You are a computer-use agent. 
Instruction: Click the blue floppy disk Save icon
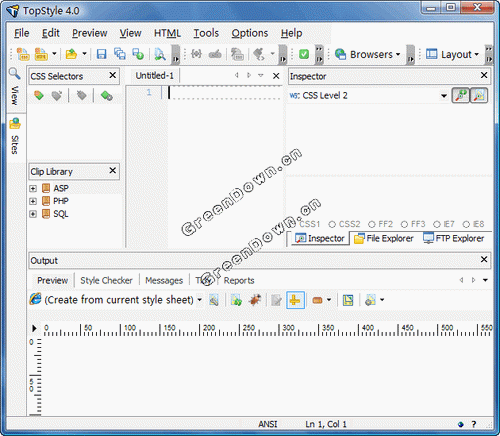click(101, 54)
